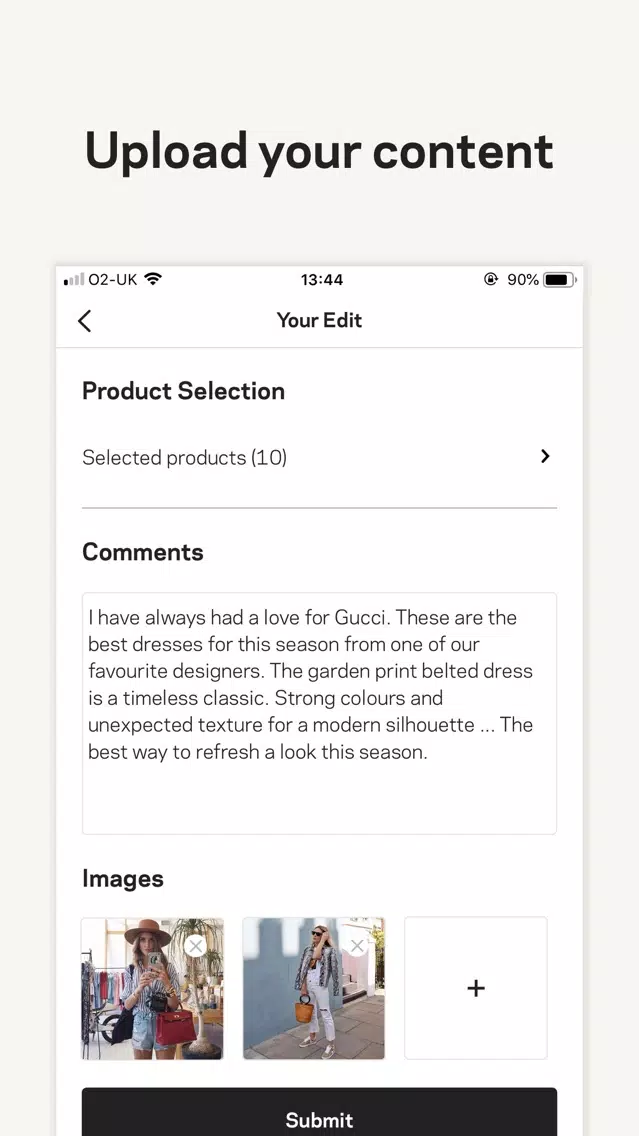The height and width of the screenshot is (1136, 639).
Task: Remove the second uploaded image
Action: (x=357, y=945)
